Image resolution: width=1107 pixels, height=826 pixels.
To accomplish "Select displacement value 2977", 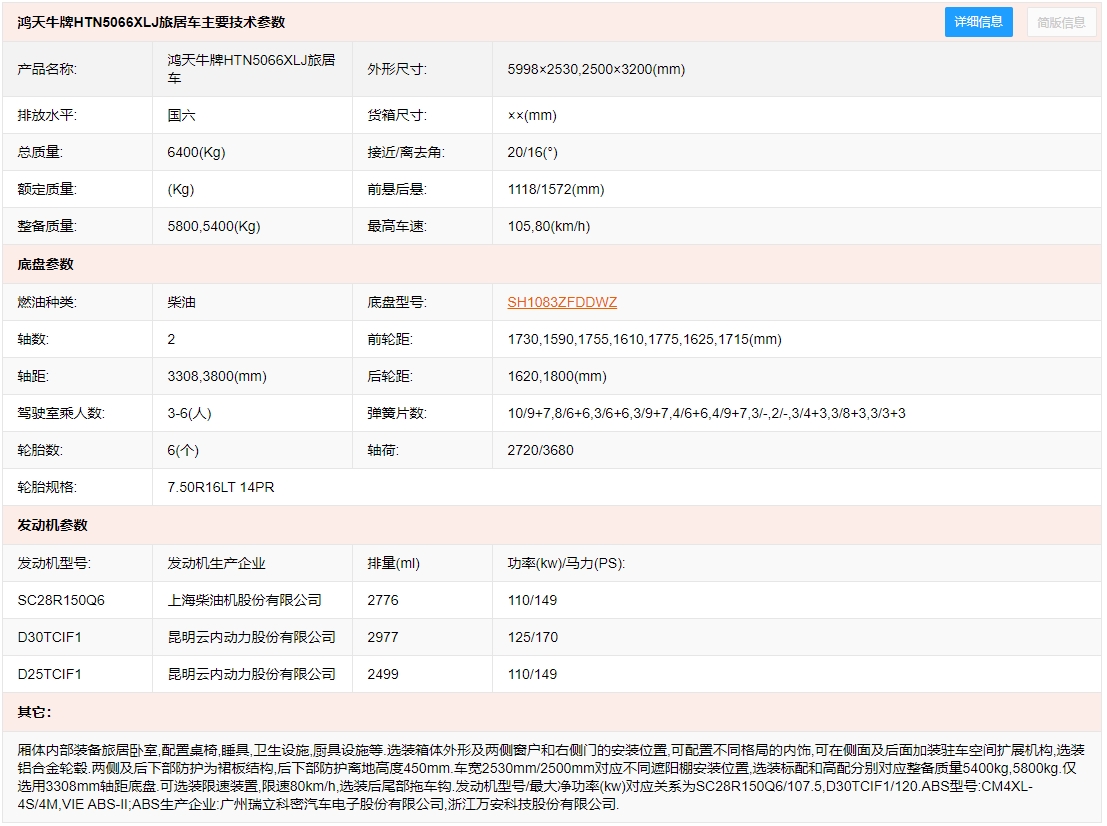I will pos(383,638).
